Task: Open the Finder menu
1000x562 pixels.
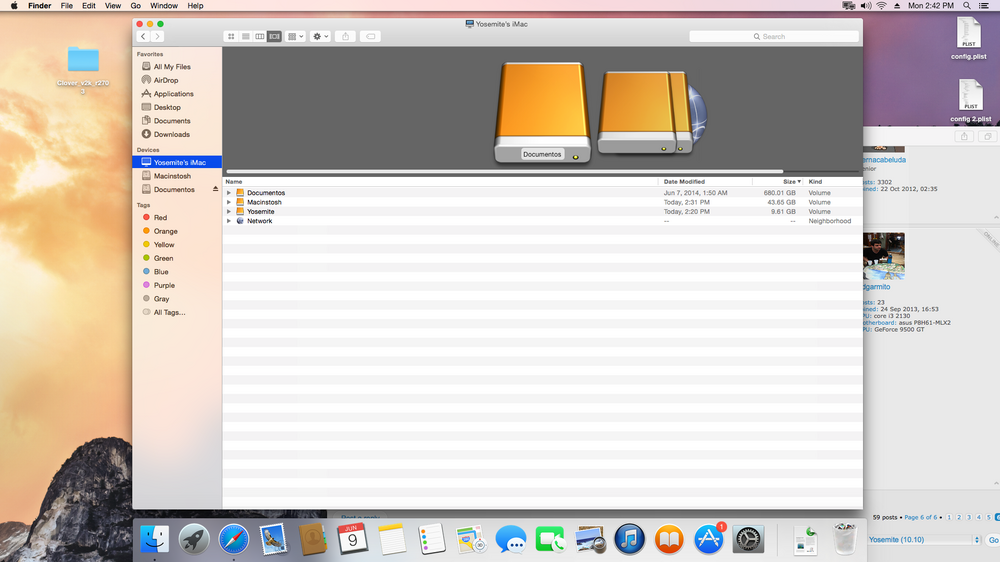Action: [x=40, y=6]
